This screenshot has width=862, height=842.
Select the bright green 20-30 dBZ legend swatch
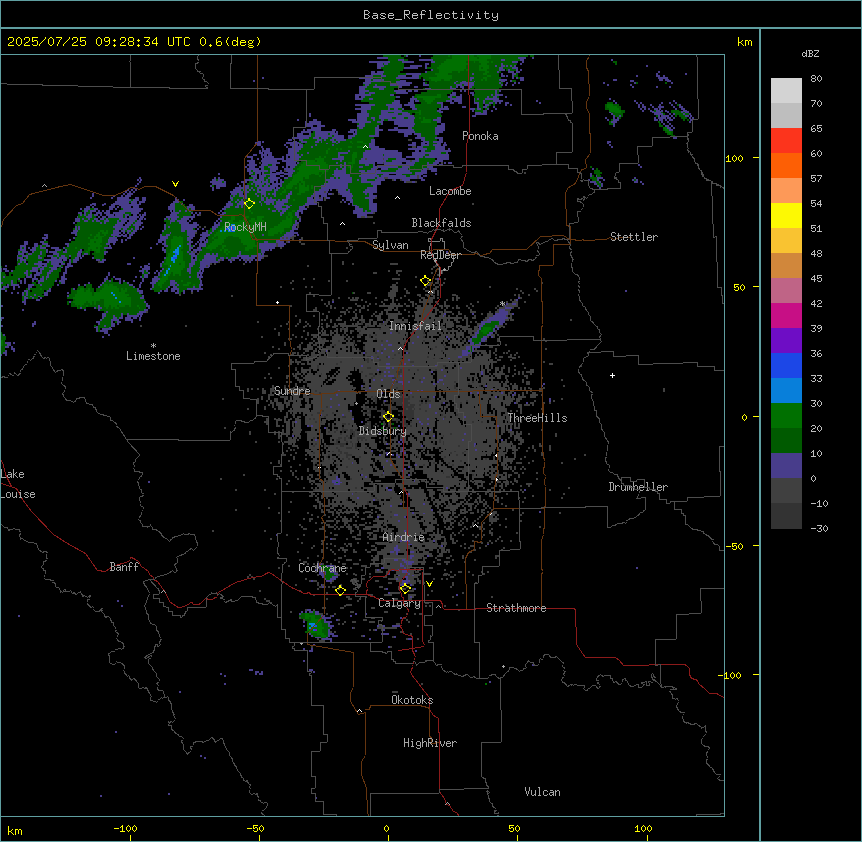tap(786, 416)
